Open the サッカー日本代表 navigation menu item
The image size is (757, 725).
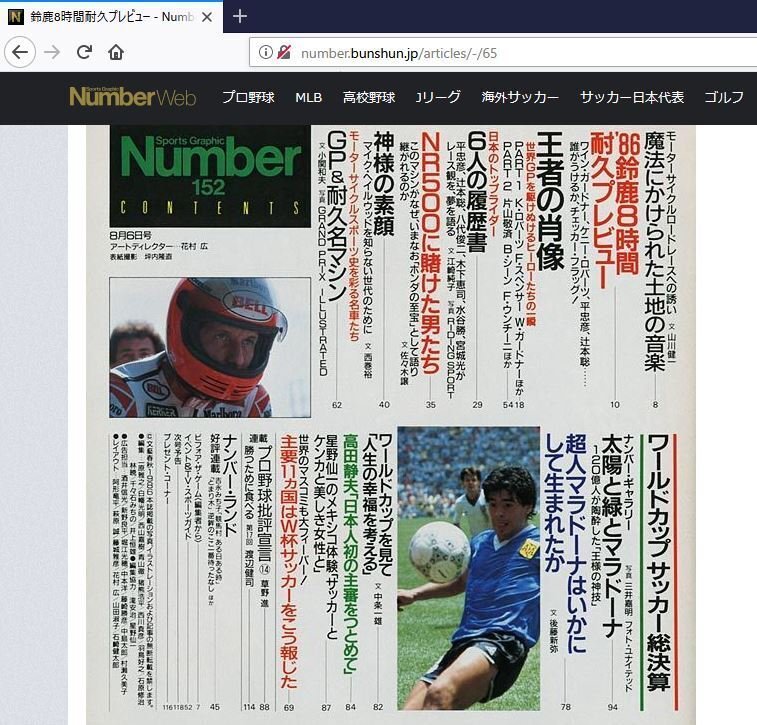tap(632, 97)
